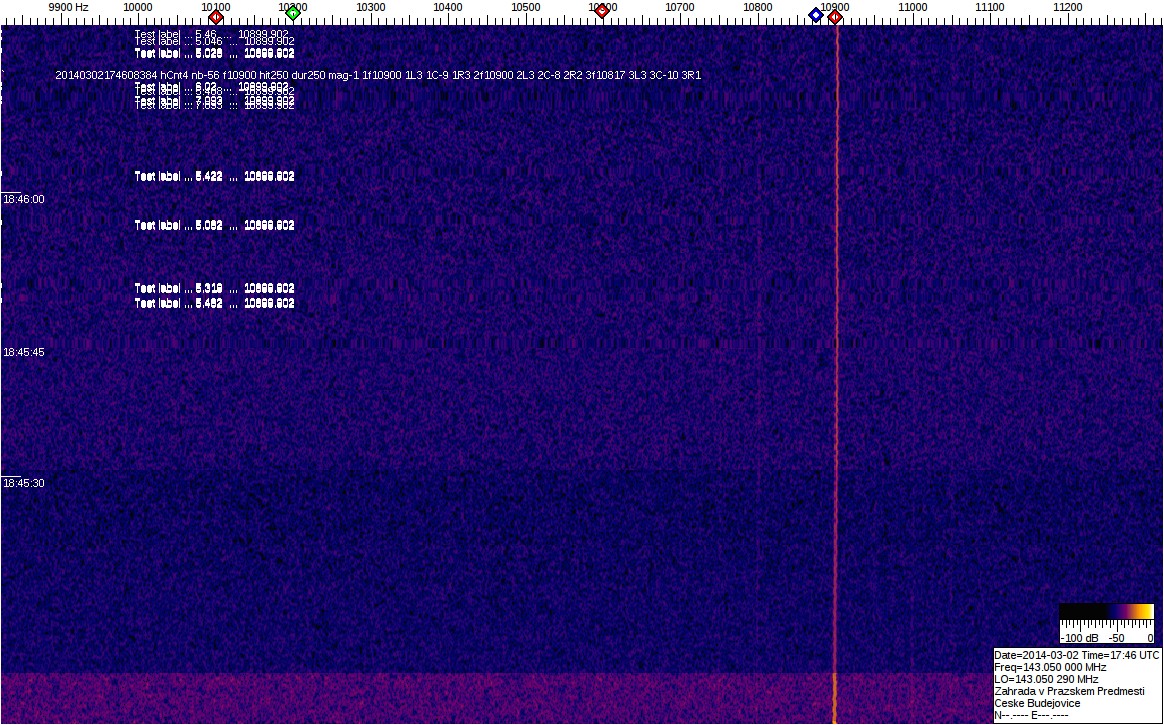Click the 11000 tick on frequency axis

[913, 7]
